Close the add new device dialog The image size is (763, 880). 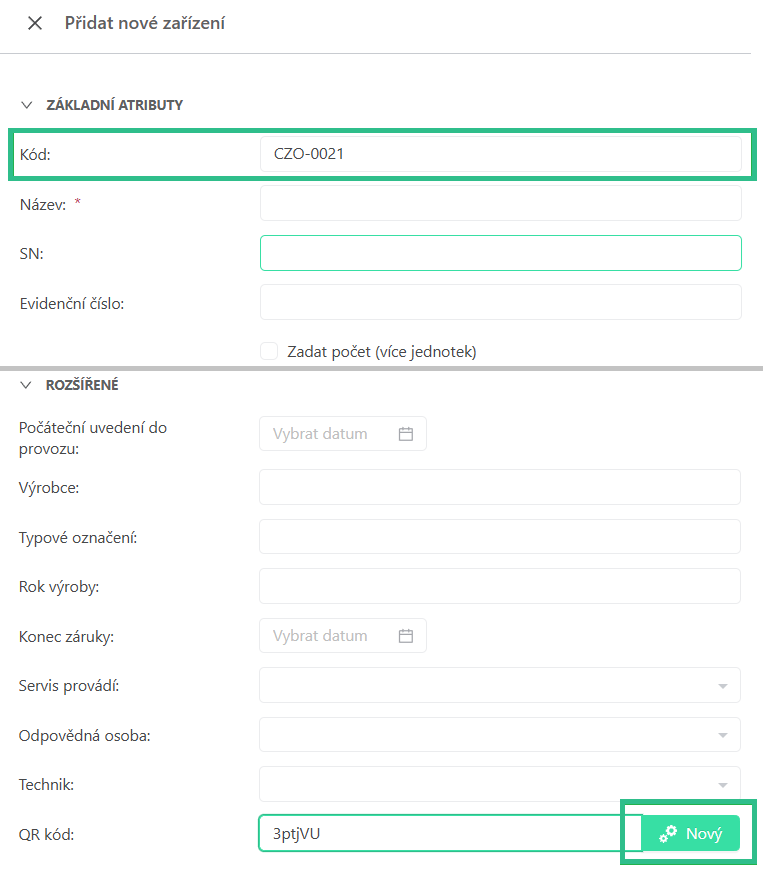35,23
